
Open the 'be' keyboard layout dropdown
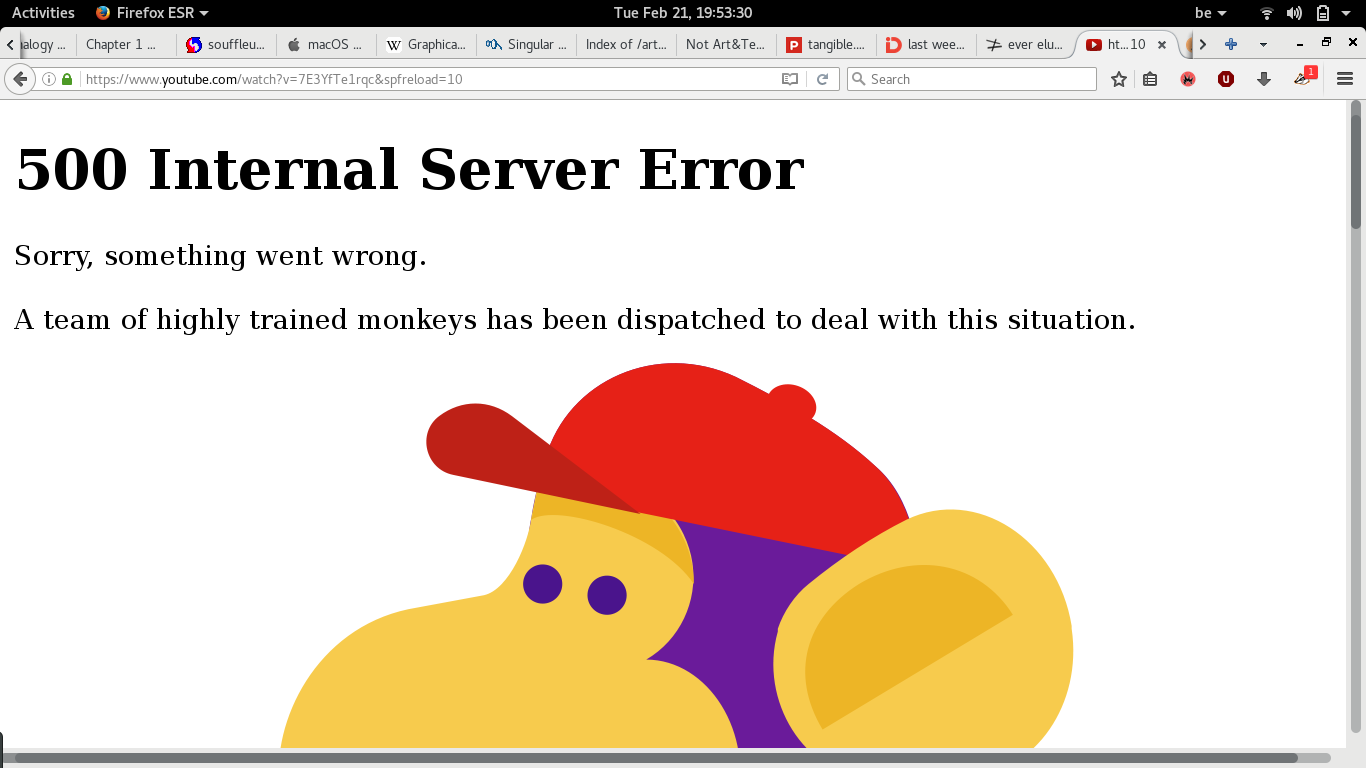(1210, 13)
